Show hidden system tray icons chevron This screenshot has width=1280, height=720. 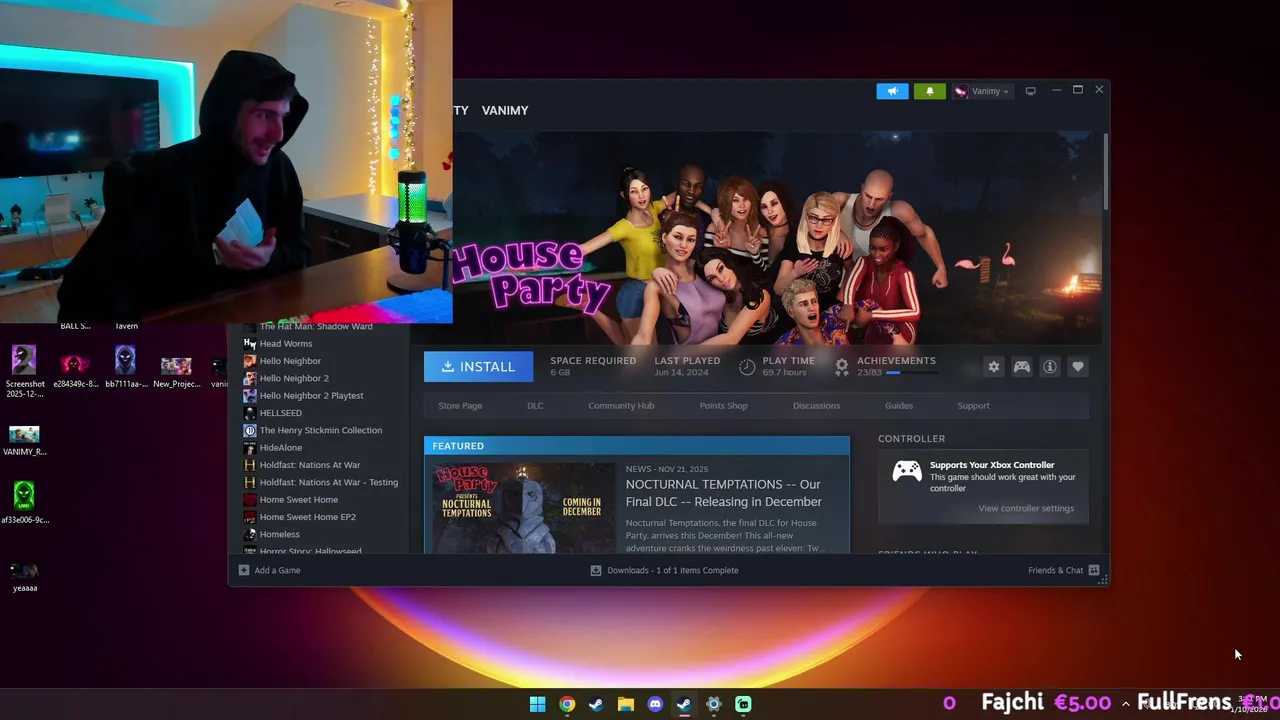(1125, 704)
